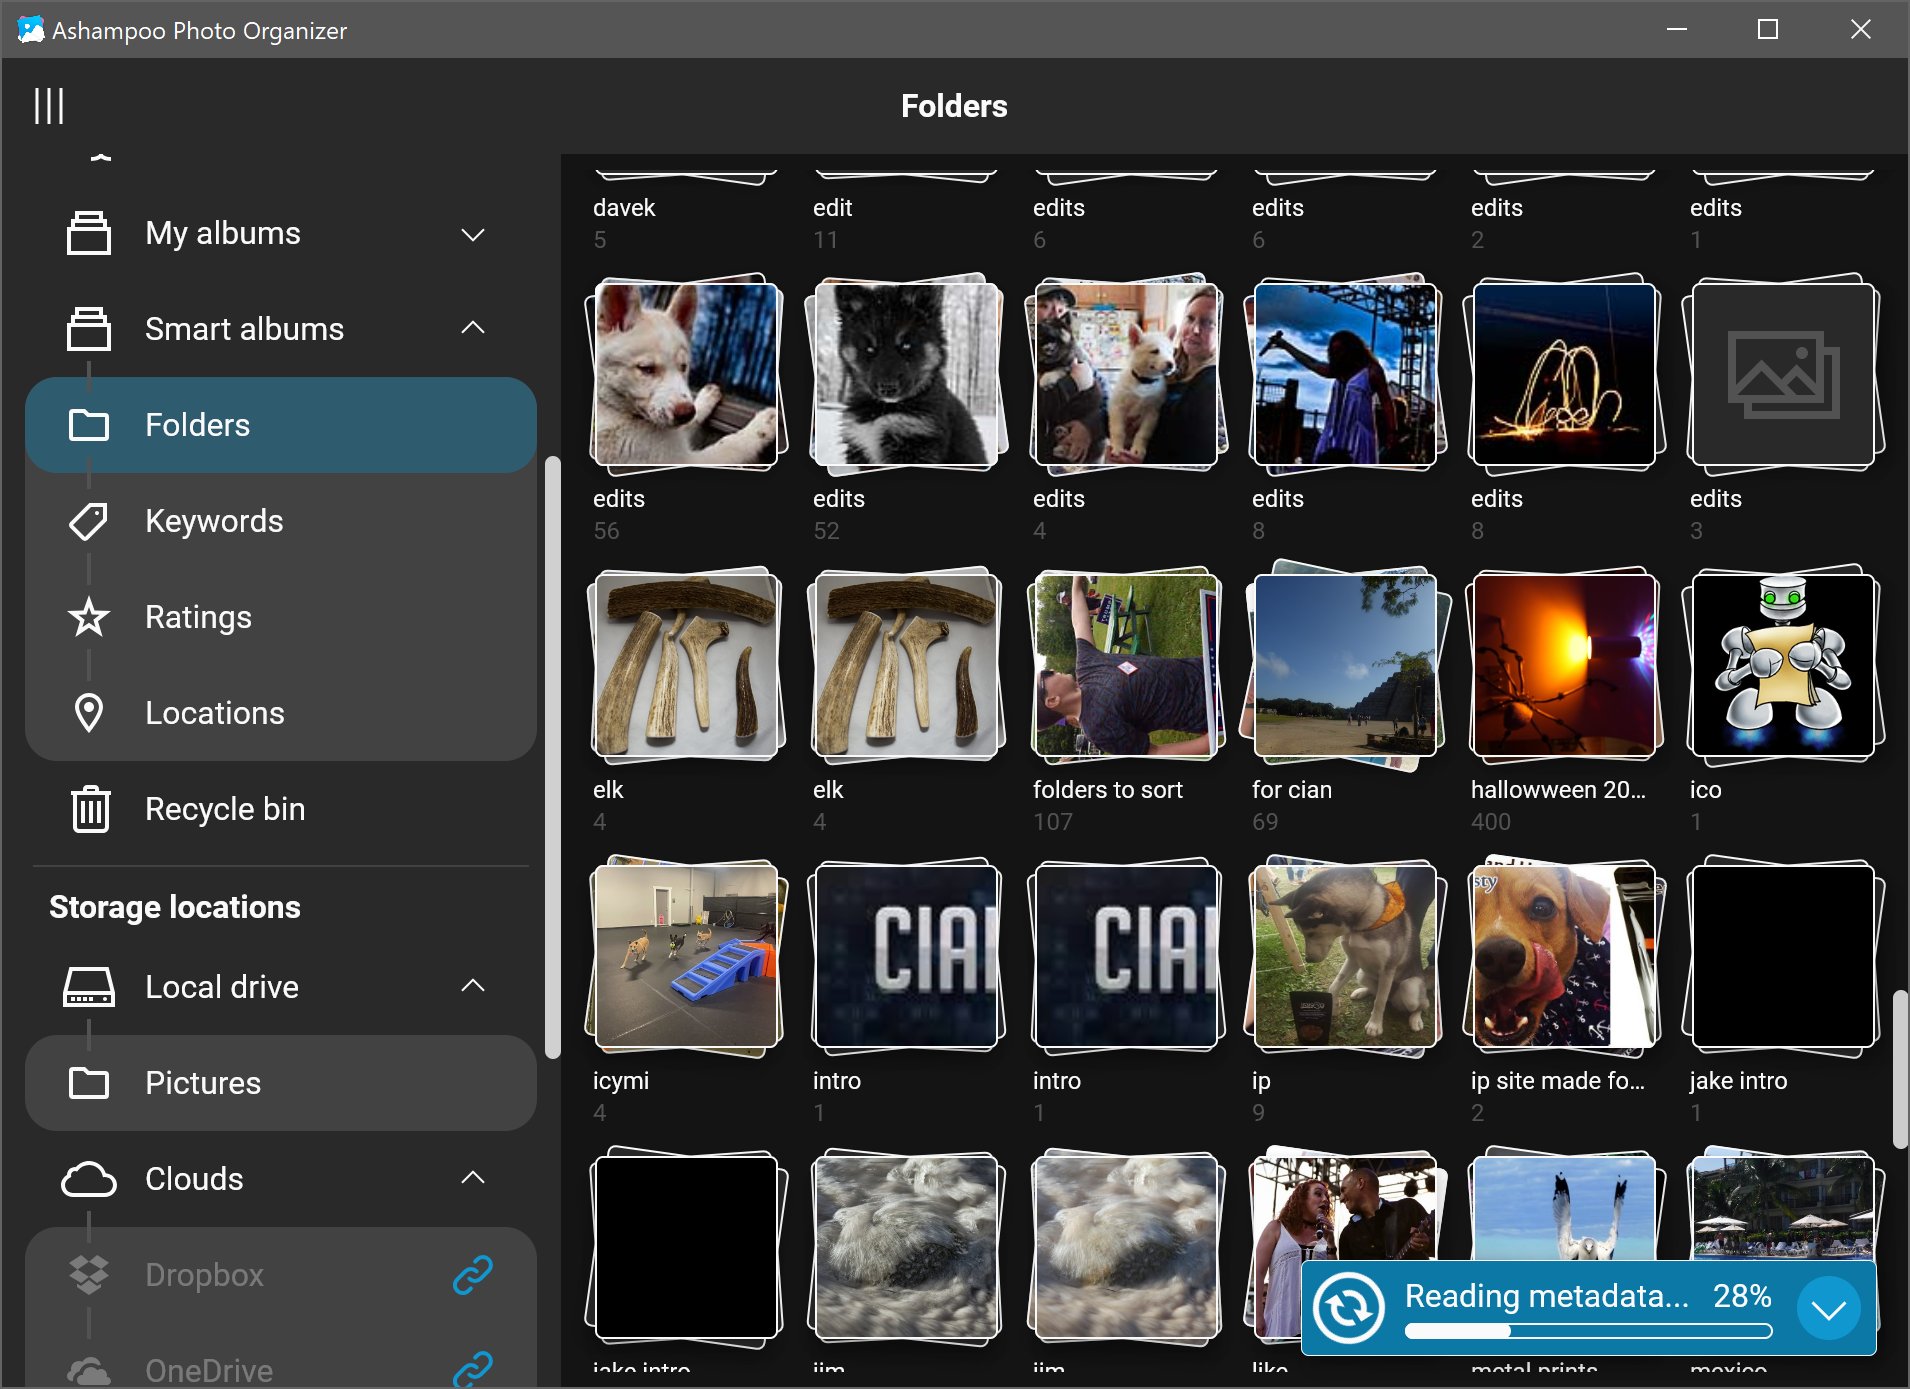The height and width of the screenshot is (1389, 1910).
Task: Click the davek folder label
Action: point(624,207)
